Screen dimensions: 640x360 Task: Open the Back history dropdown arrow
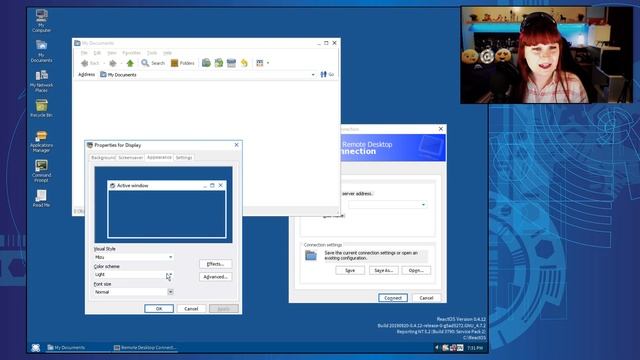click(x=104, y=63)
